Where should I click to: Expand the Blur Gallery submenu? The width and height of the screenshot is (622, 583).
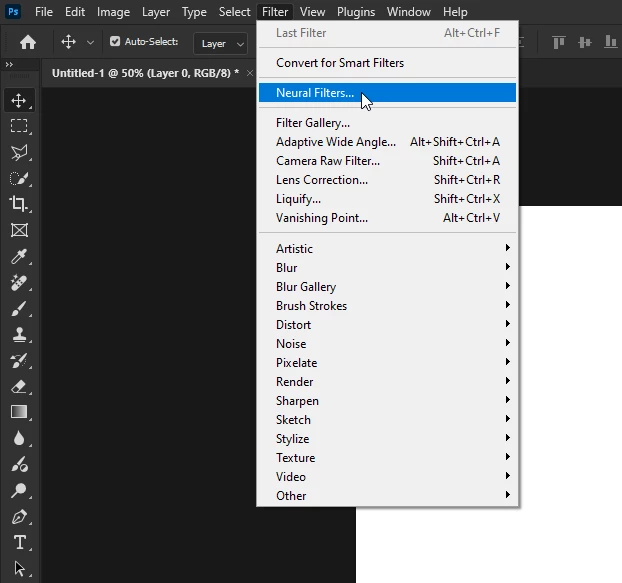[x=387, y=287]
